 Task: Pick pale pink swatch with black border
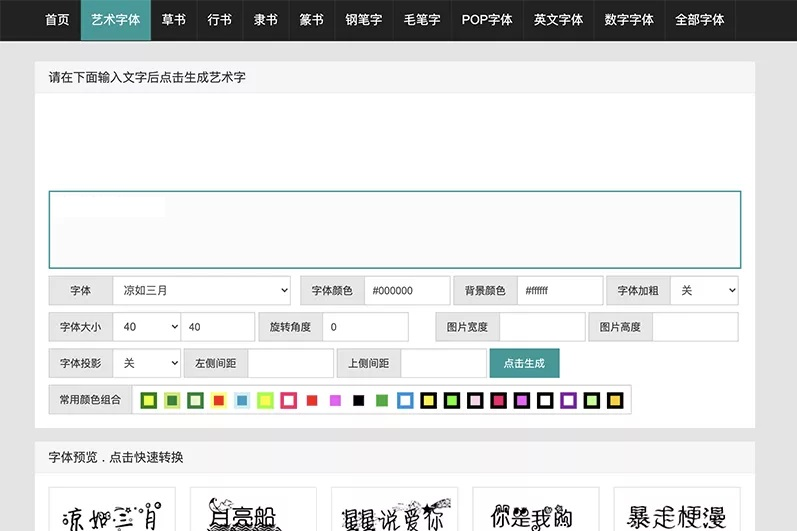475,400
